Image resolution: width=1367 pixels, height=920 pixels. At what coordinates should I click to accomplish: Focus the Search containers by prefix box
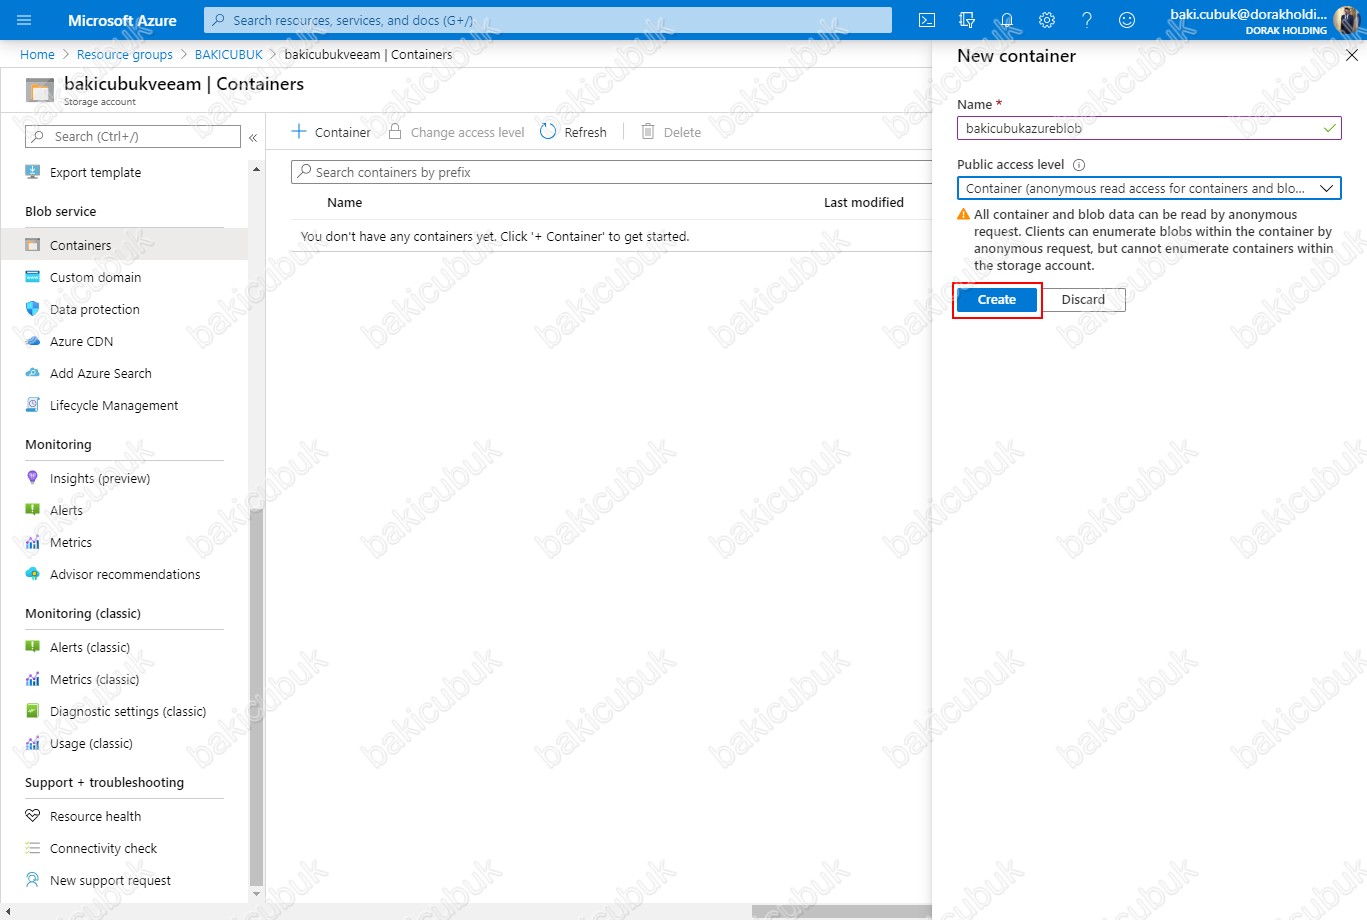pos(610,172)
